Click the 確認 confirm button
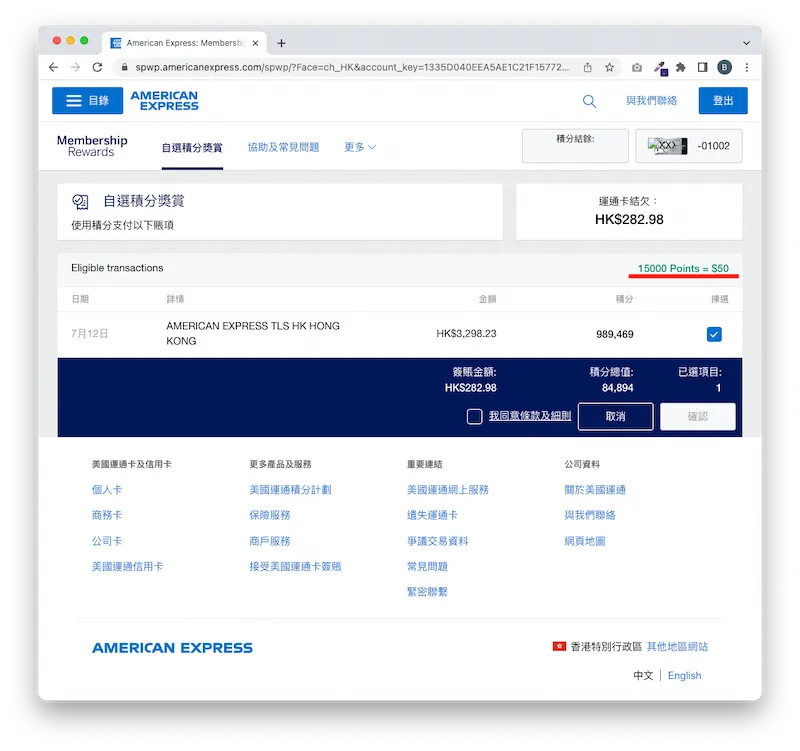This screenshot has height=751, width=800. click(x=697, y=416)
